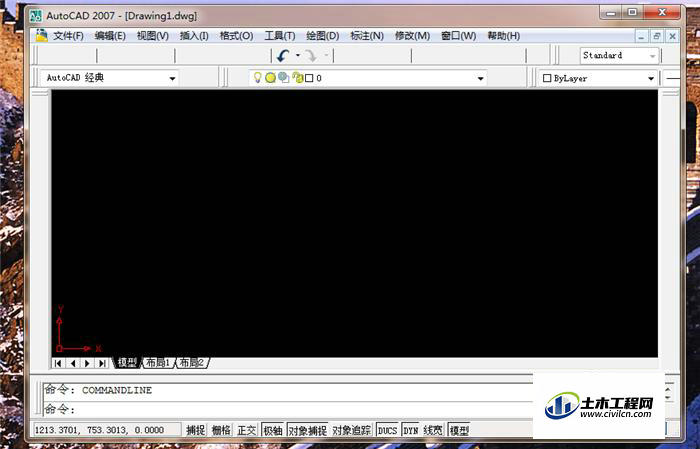Toggle 捕捉 snap mode in status bar
This screenshot has height=449, width=700.
pyautogui.click(x=195, y=430)
